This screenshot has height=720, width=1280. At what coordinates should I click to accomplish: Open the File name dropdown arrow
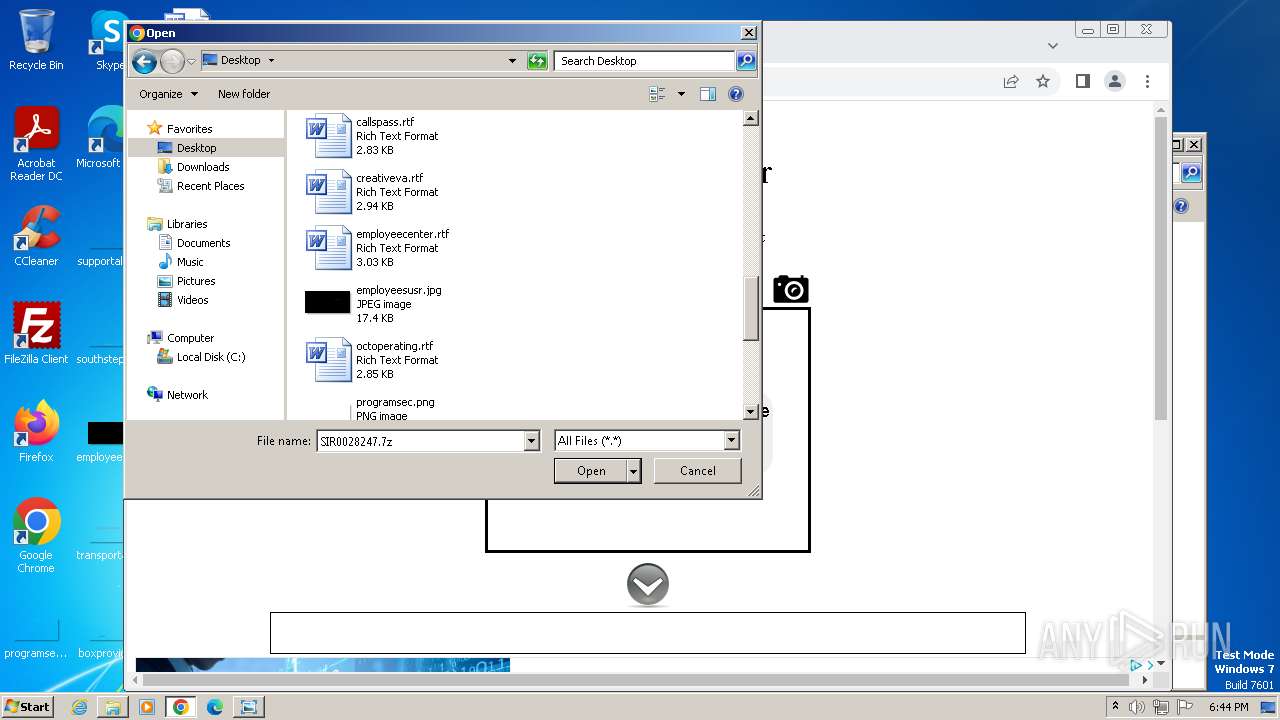(531, 441)
